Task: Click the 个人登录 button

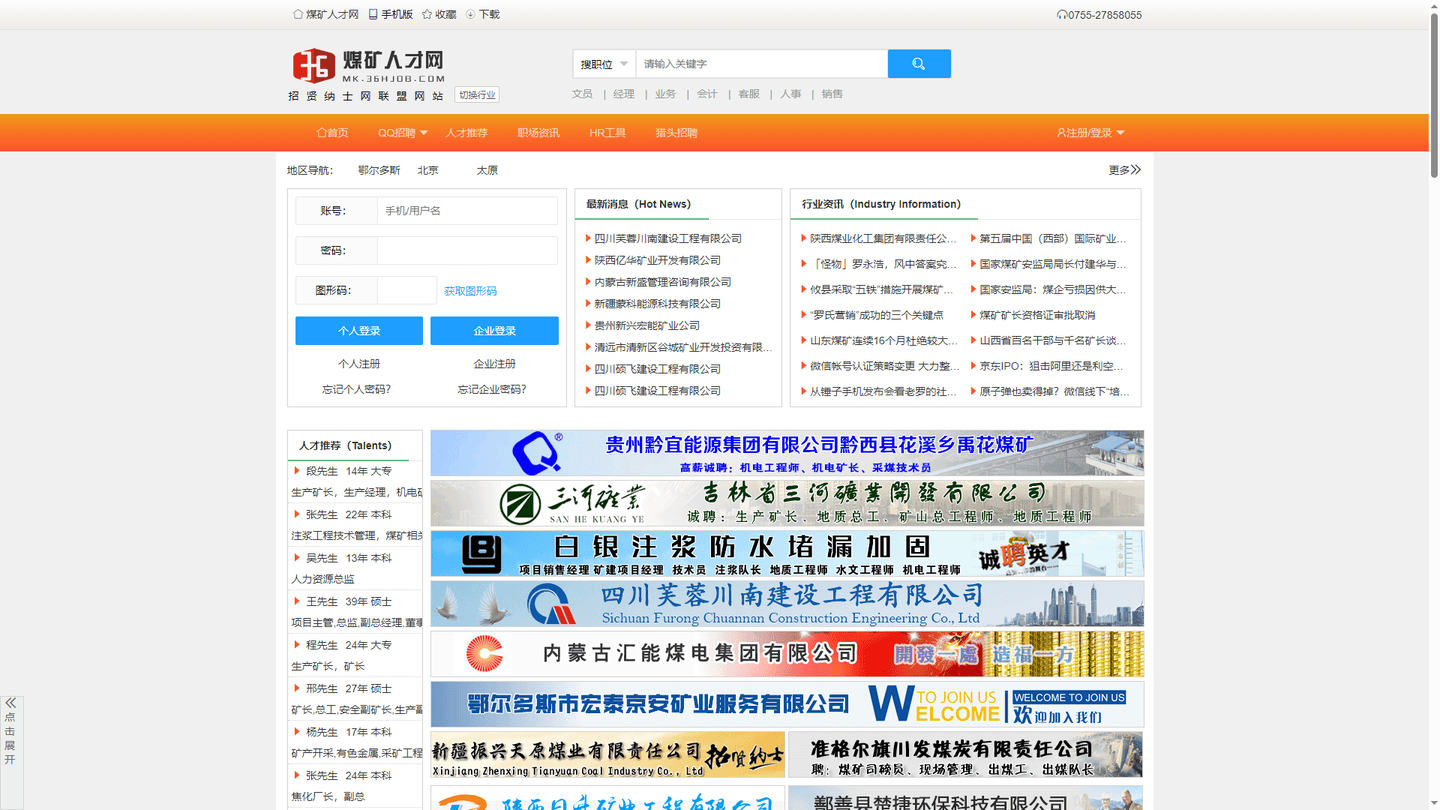Action: (359, 331)
